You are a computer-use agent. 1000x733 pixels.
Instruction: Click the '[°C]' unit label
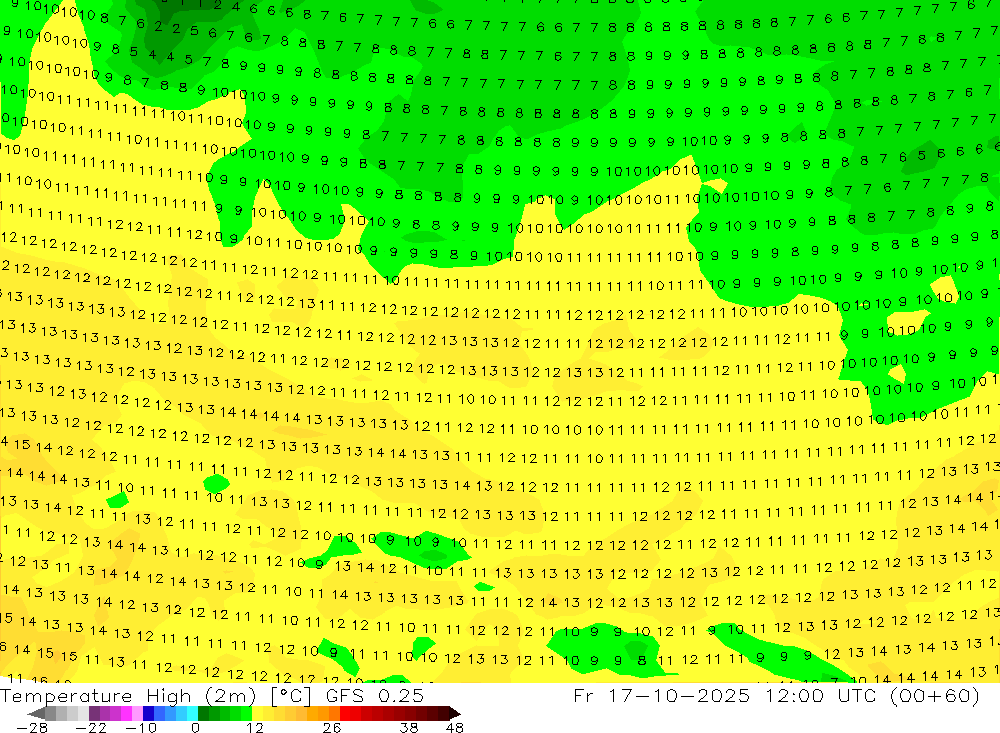291,696
